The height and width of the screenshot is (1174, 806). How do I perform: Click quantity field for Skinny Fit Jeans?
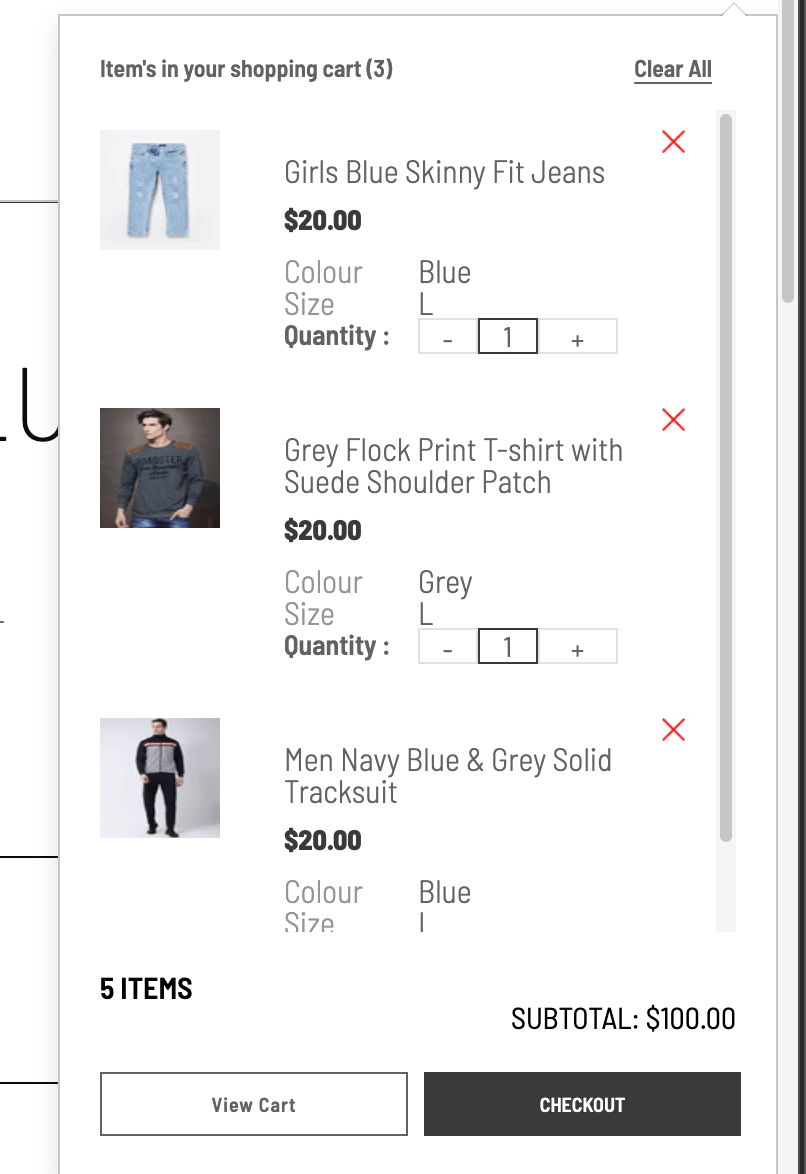(508, 338)
